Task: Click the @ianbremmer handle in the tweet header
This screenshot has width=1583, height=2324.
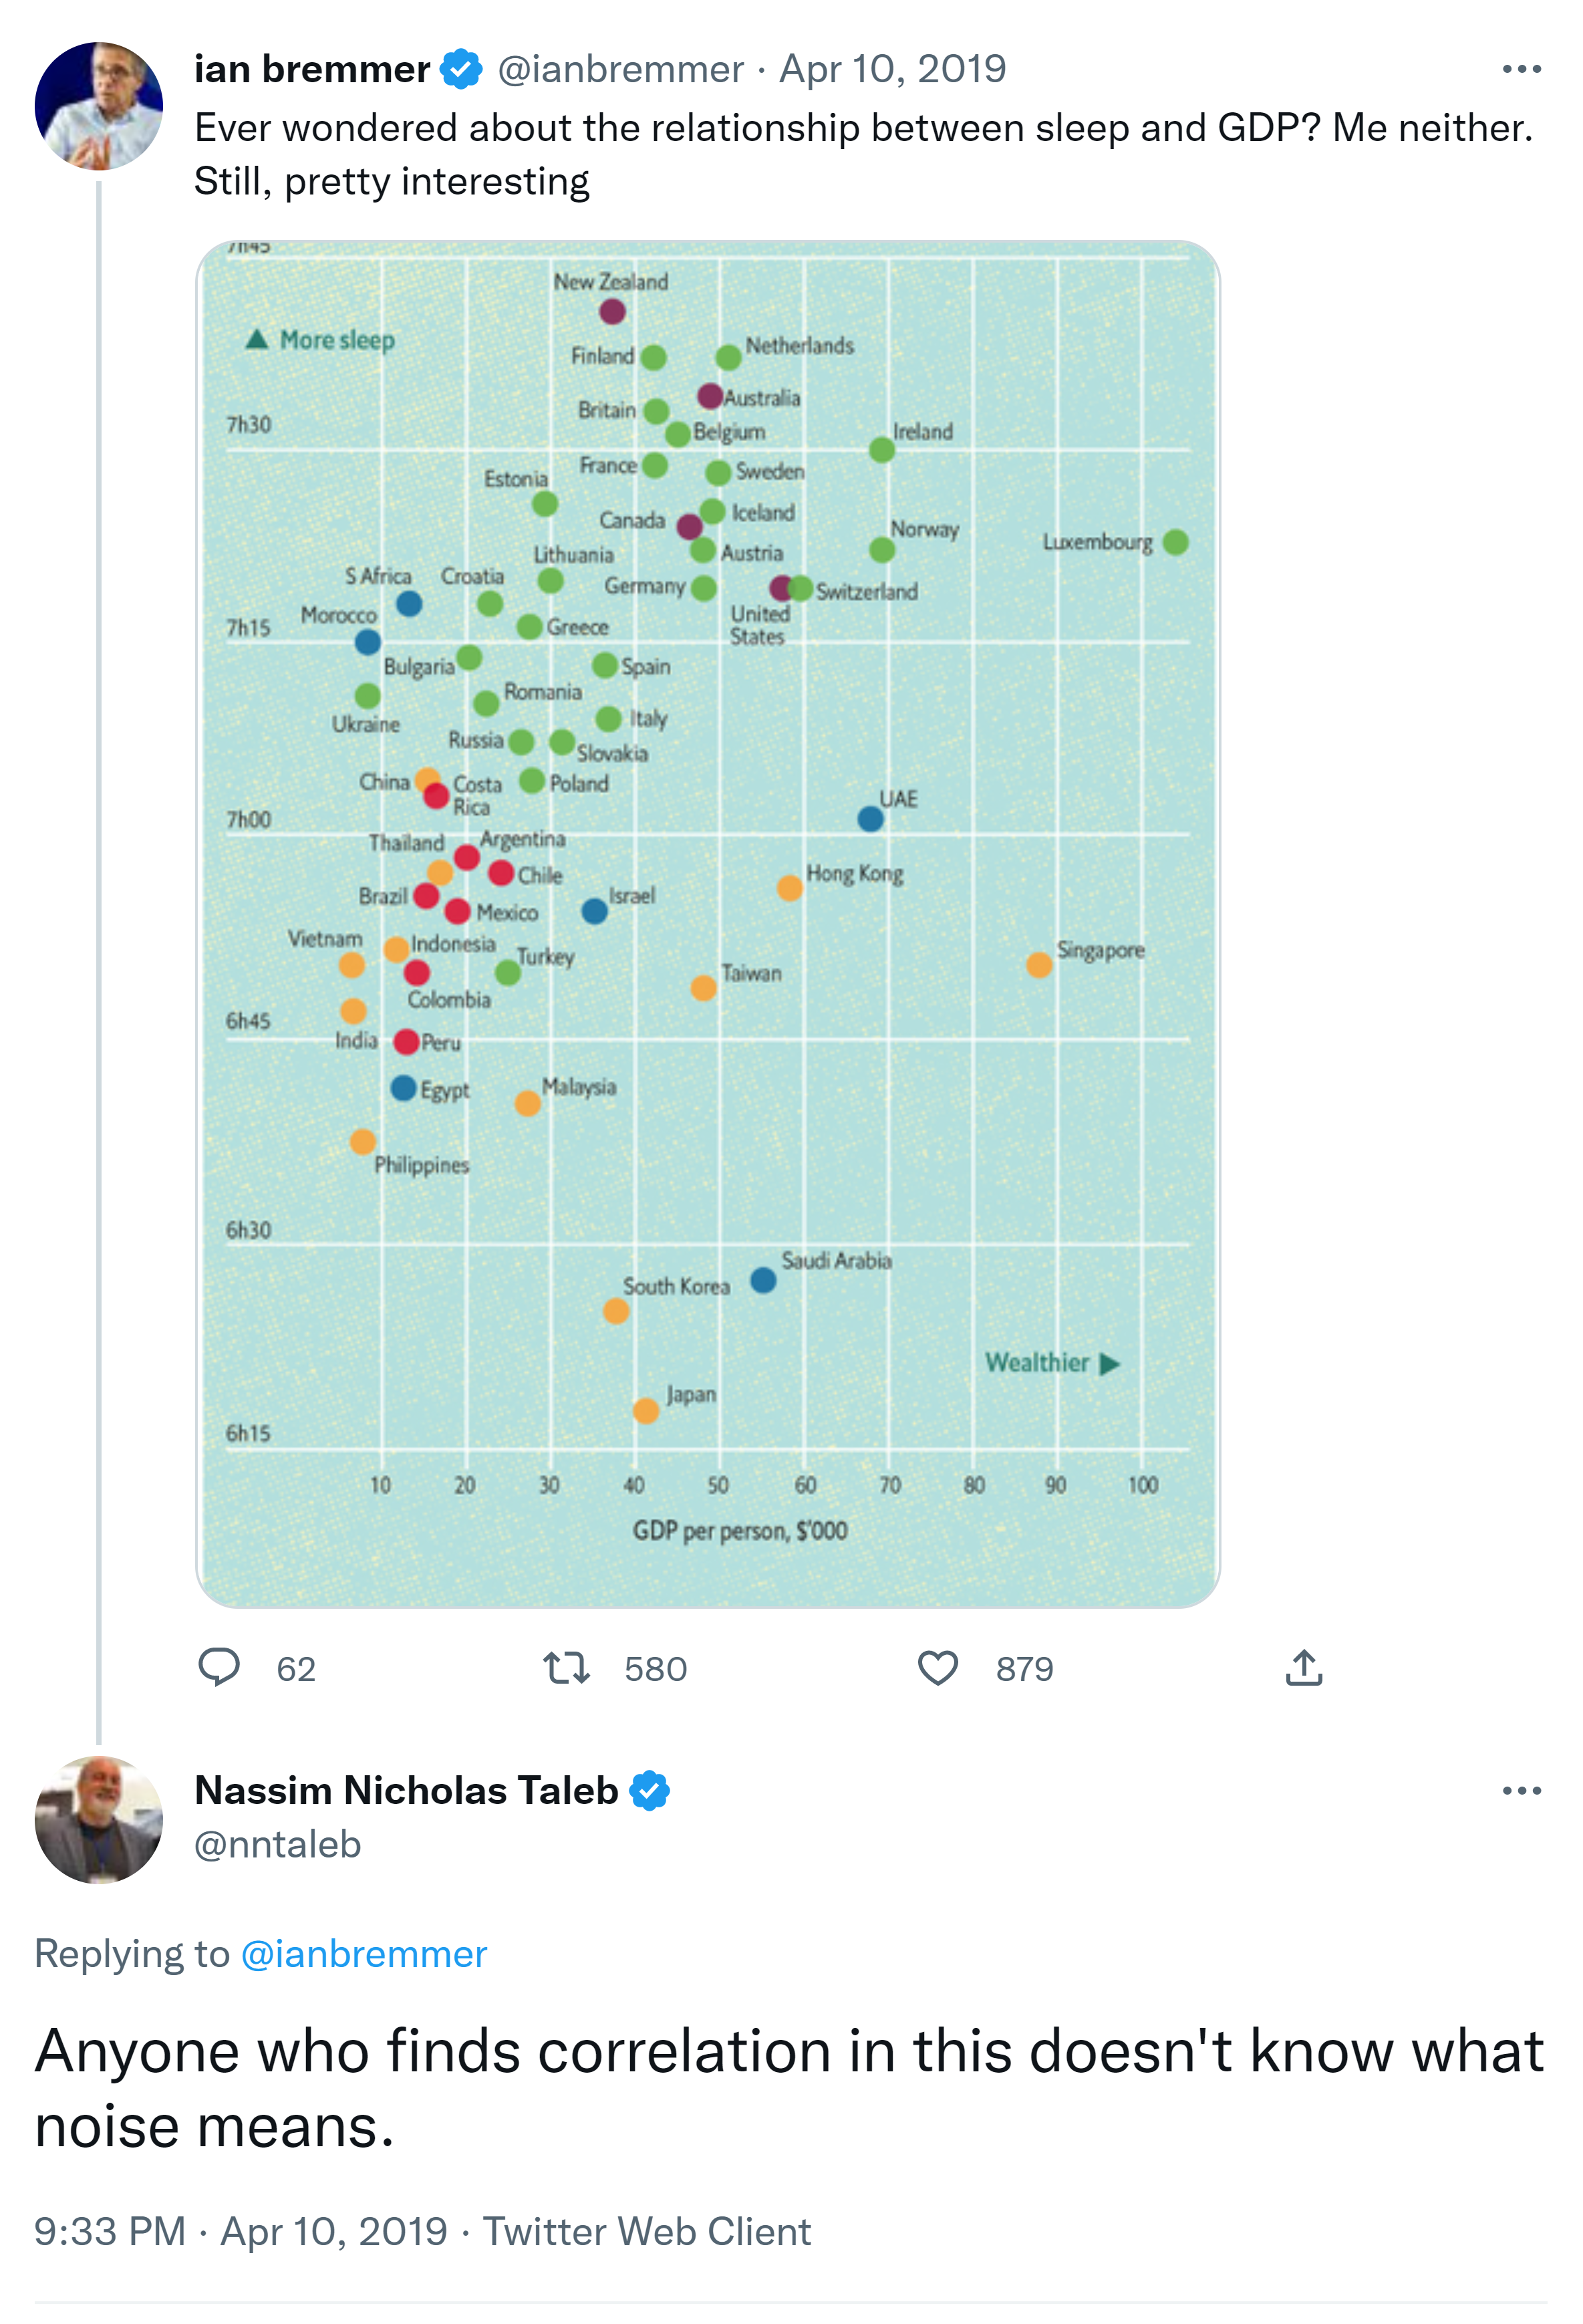Action: (620, 69)
